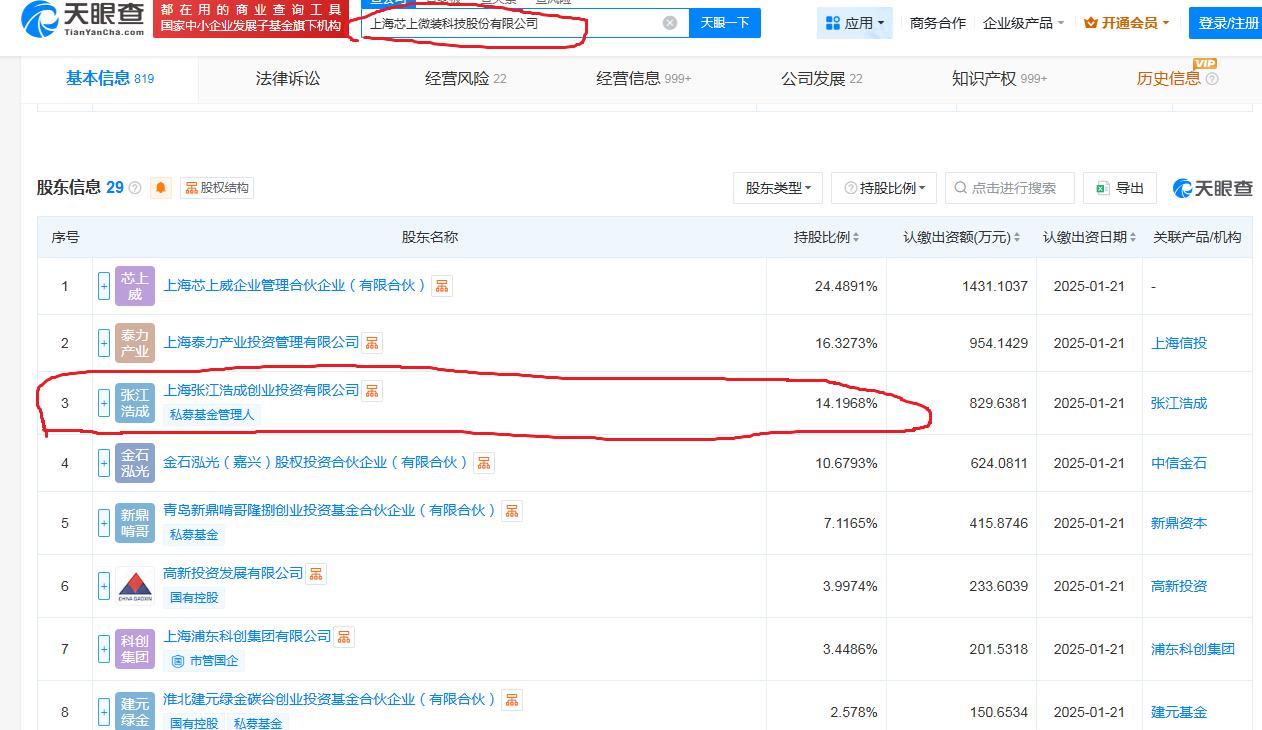Switch to the 历史信息 tab

coord(1177,78)
